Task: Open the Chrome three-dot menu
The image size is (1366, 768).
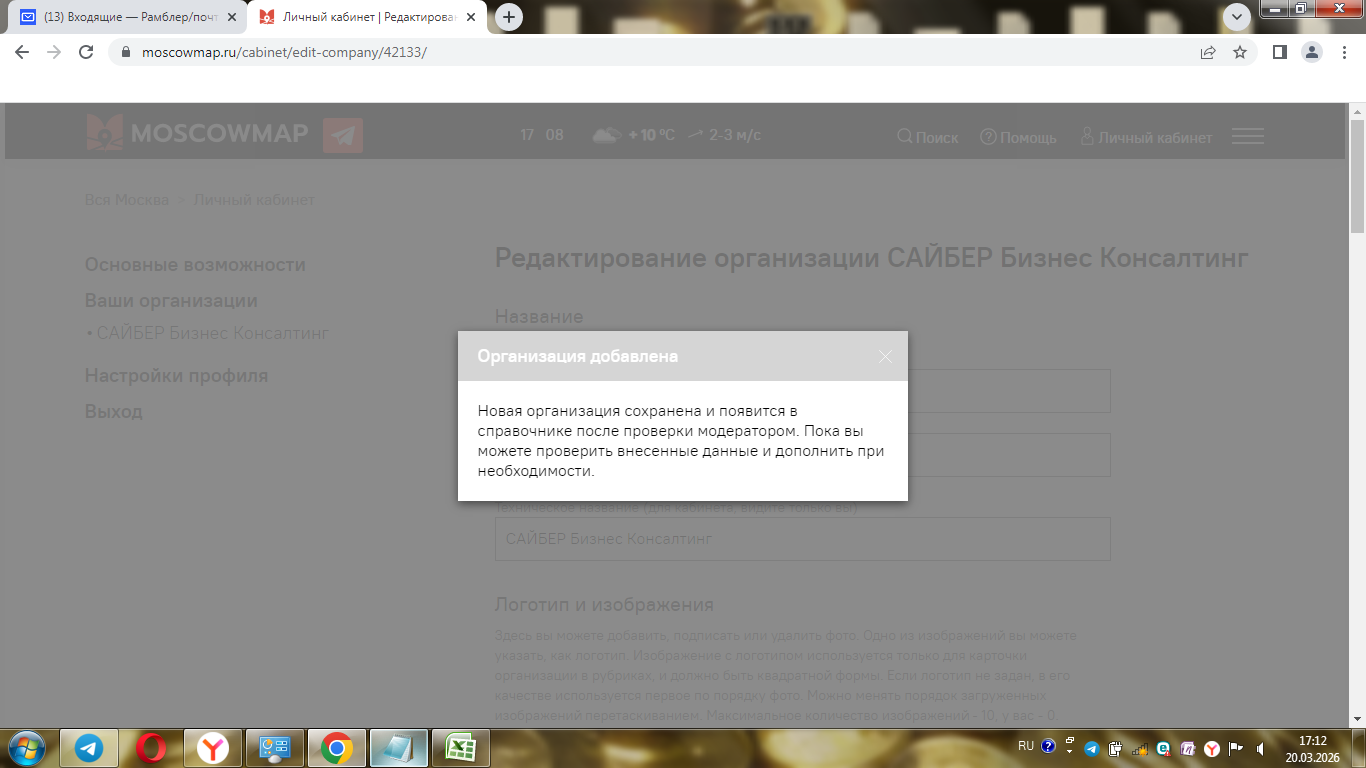Action: 1343,52
